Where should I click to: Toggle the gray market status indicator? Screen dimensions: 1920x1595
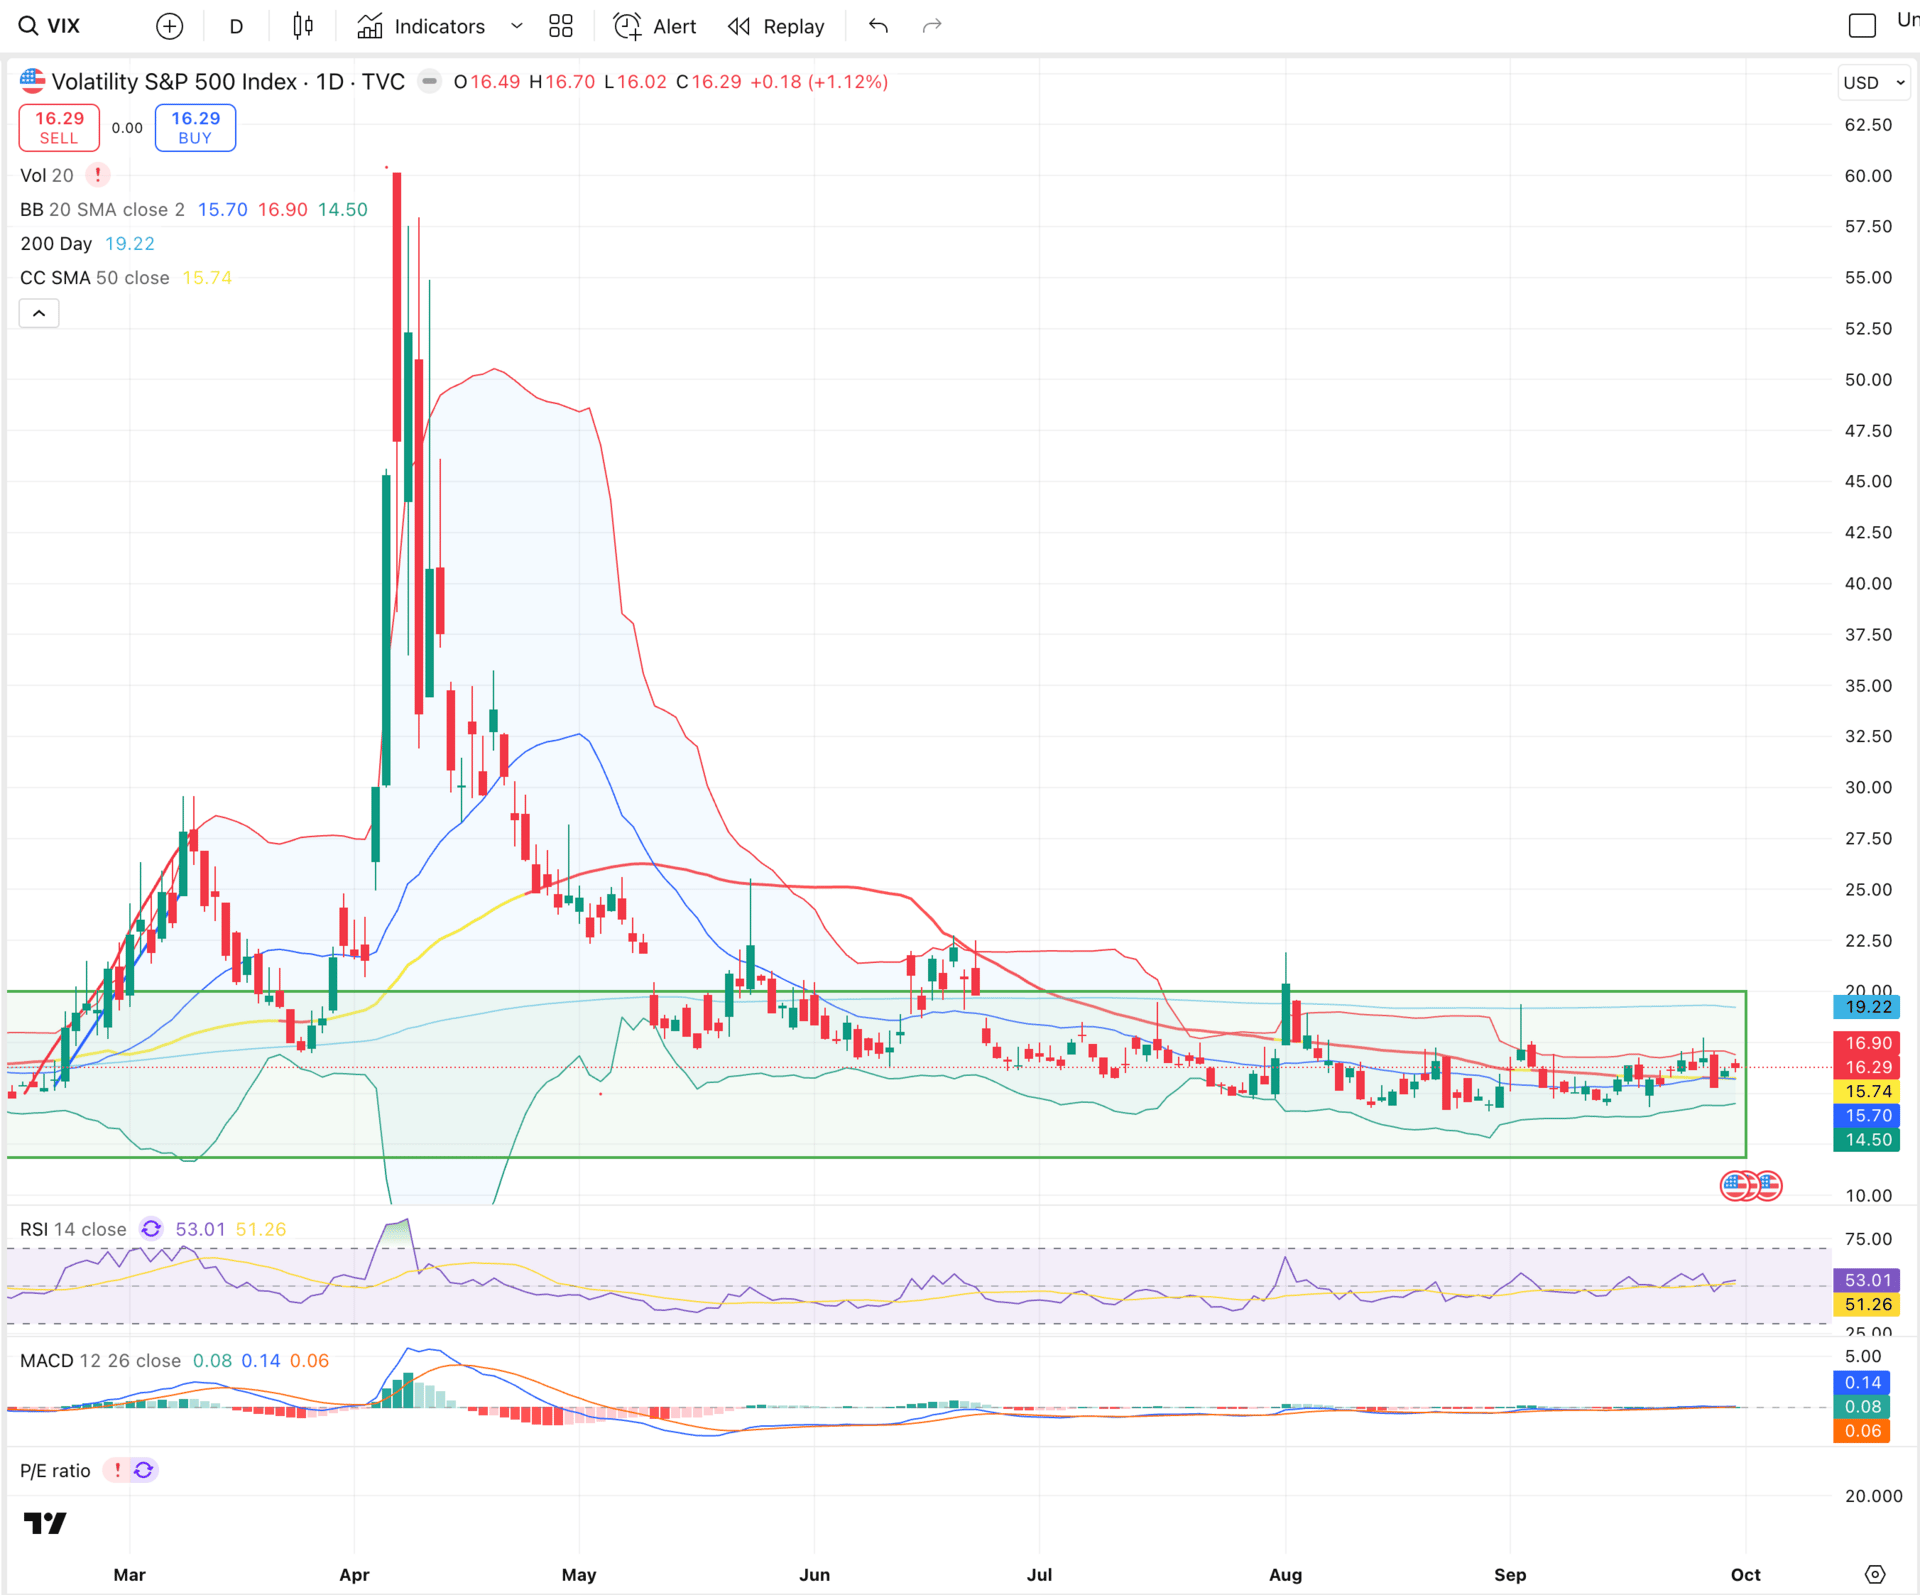click(x=429, y=81)
